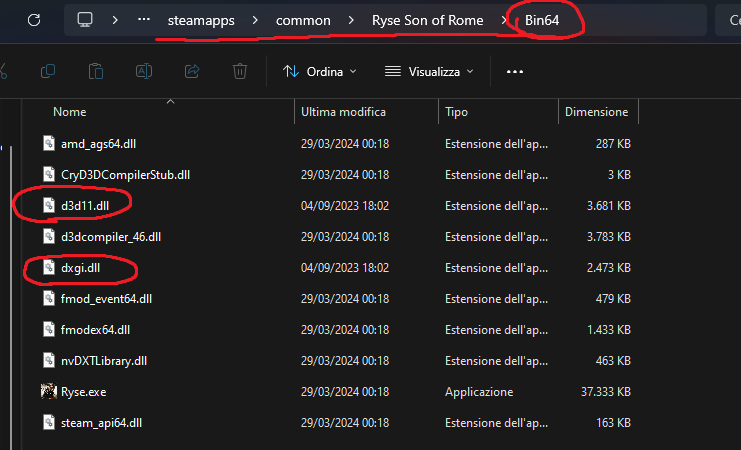Click the Copy icon in toolbar
Viewport: 741px width, 450px height.
coord(48,71)
